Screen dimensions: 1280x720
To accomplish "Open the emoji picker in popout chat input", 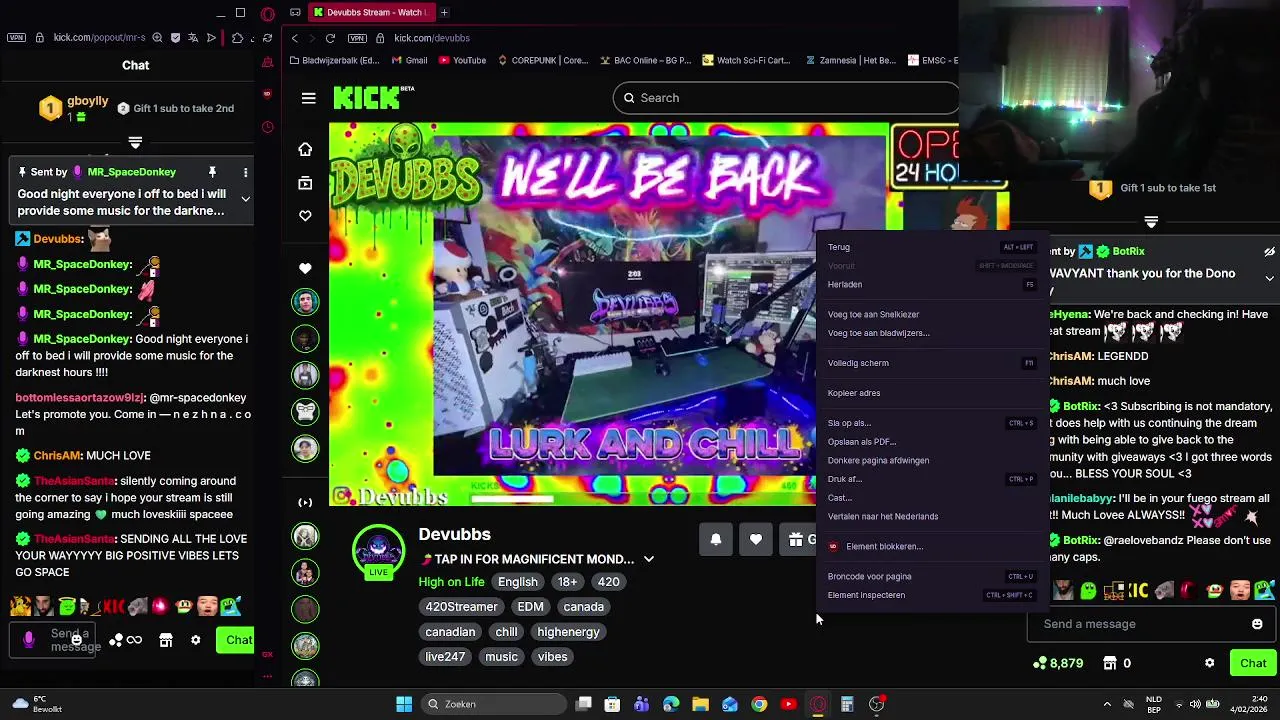I will click(76, 640).
